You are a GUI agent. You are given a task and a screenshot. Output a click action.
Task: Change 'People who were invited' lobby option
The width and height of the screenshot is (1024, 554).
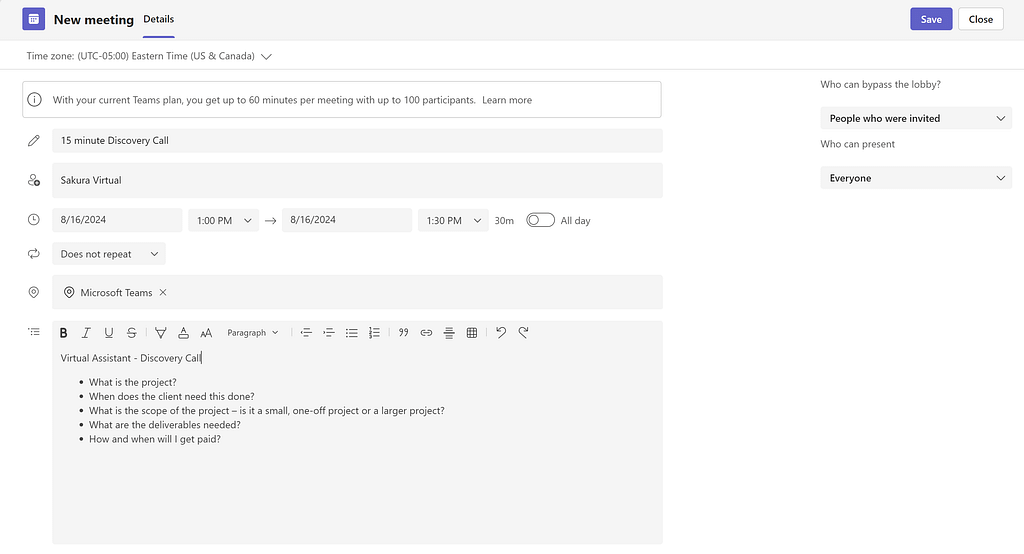pyautogui.click(x=916, y=118)
